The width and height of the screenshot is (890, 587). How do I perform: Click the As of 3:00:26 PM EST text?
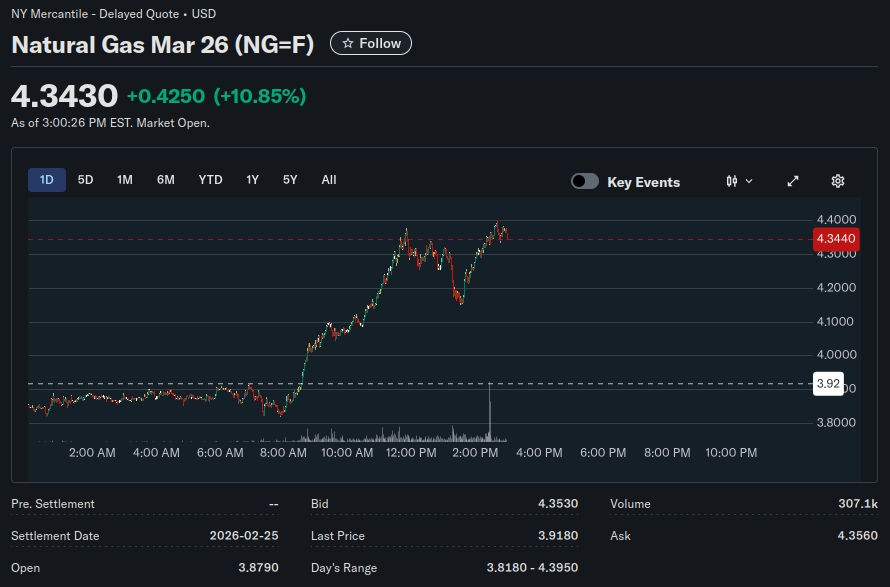click(72, 123)
